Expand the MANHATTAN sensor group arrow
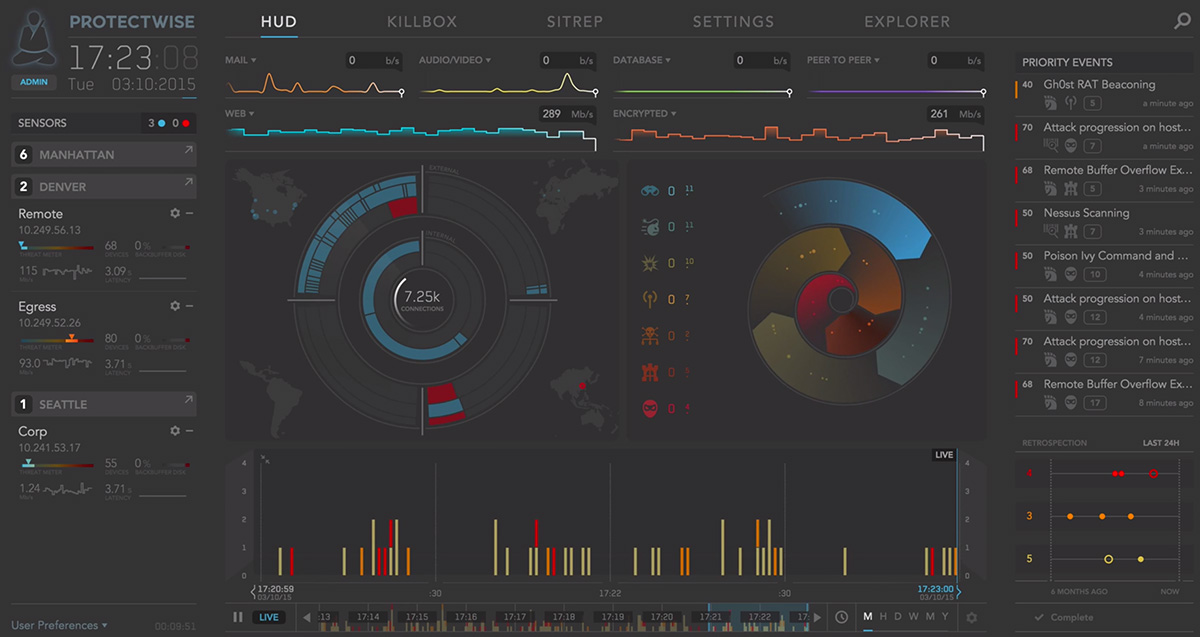The image size is (1200, 637). pos(188,151)
